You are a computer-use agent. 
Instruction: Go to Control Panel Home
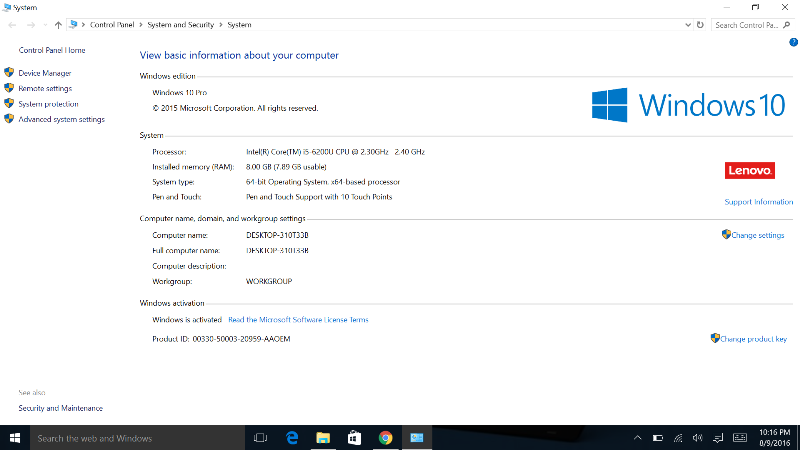(52, 50)
